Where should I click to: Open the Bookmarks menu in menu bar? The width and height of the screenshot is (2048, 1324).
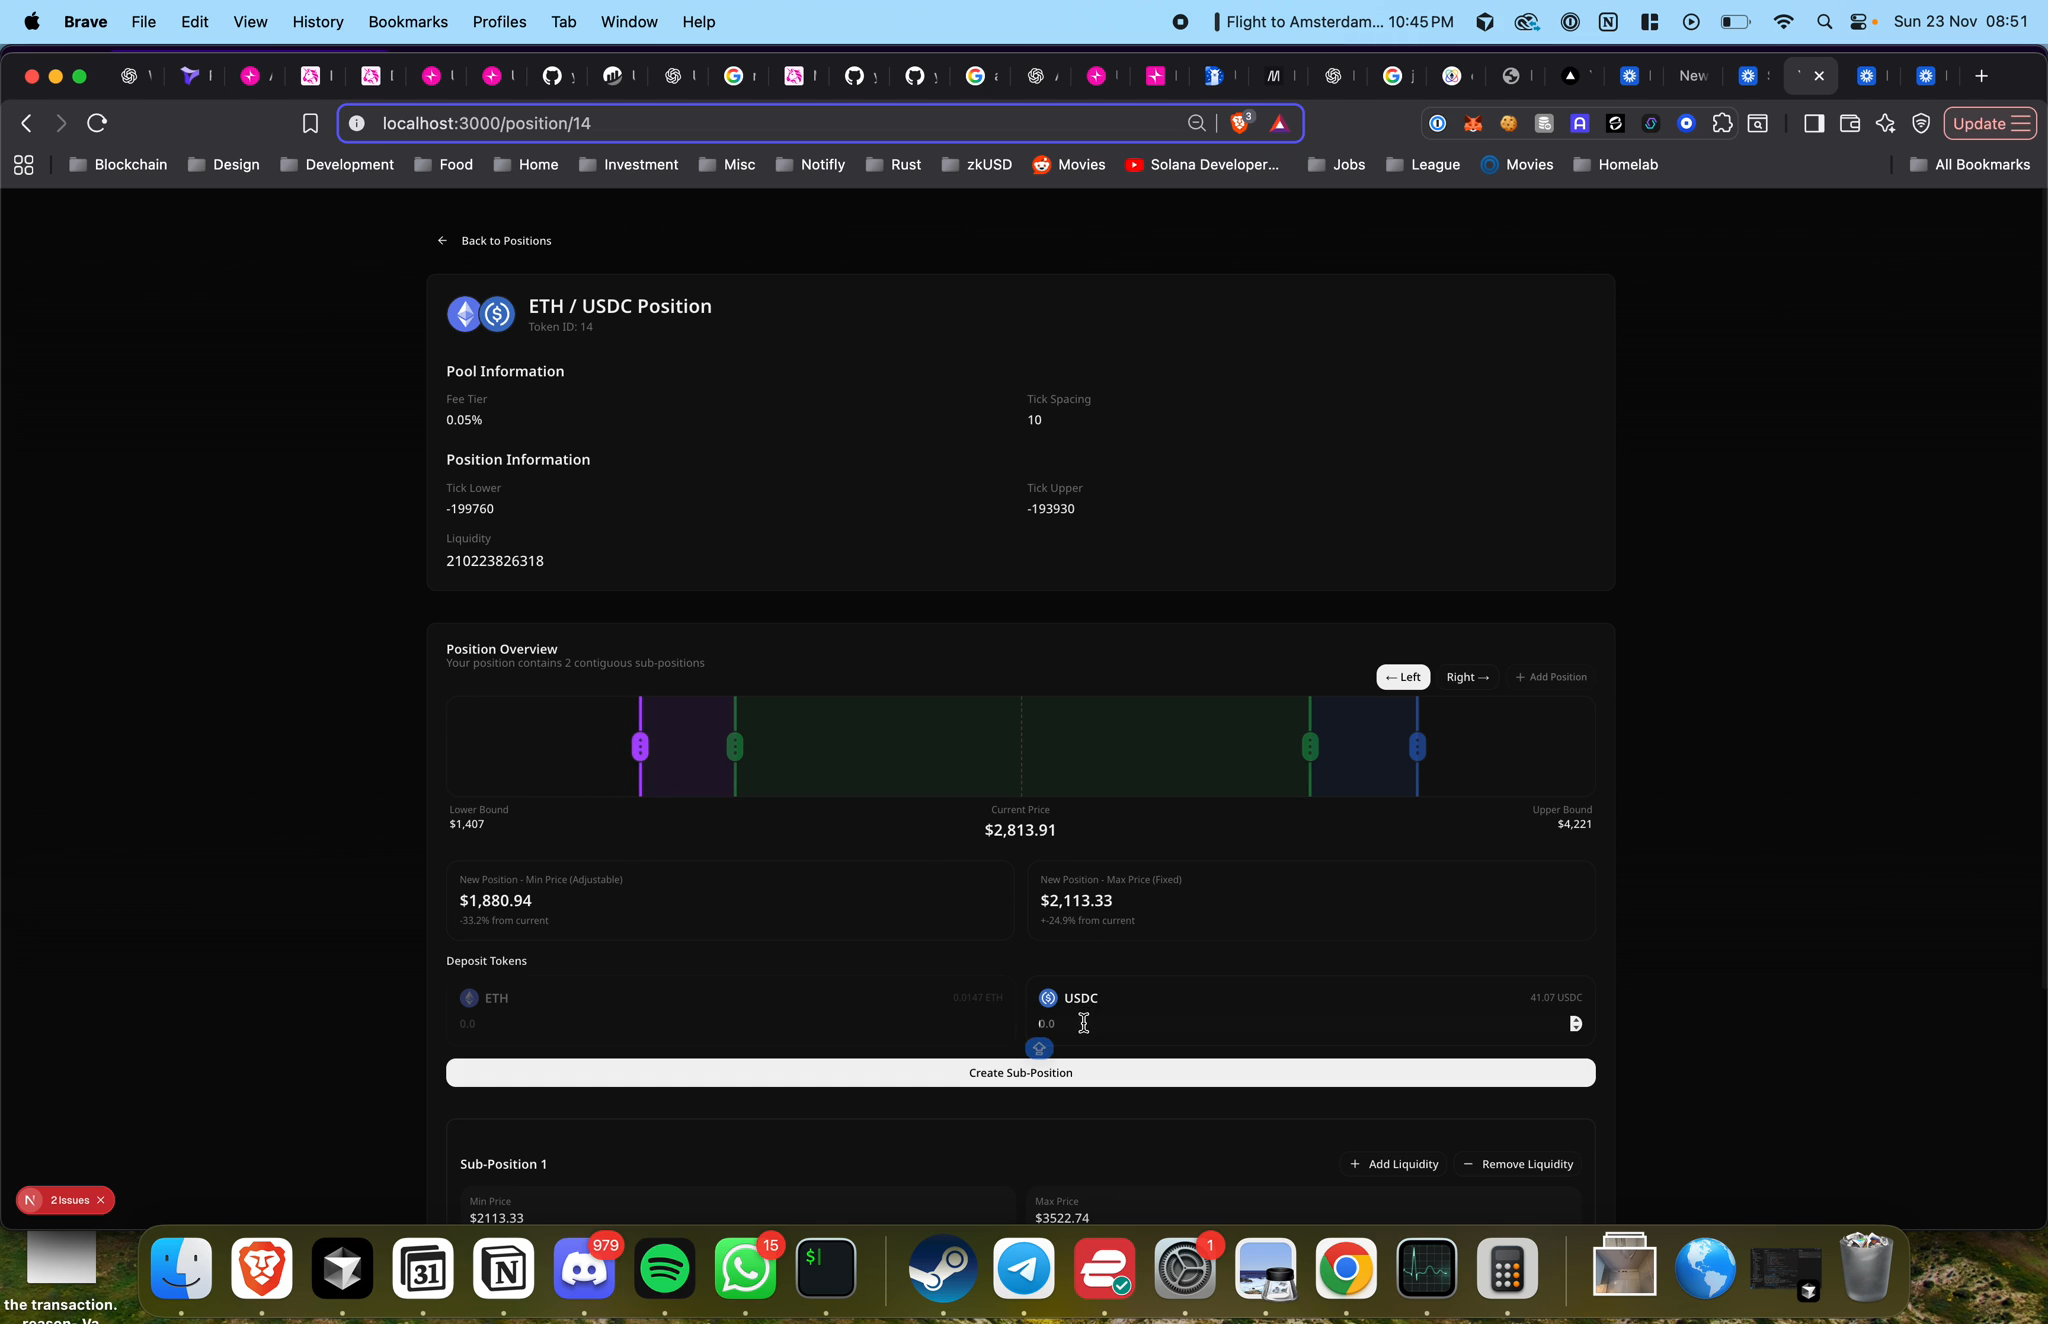(x=407, y=21)
